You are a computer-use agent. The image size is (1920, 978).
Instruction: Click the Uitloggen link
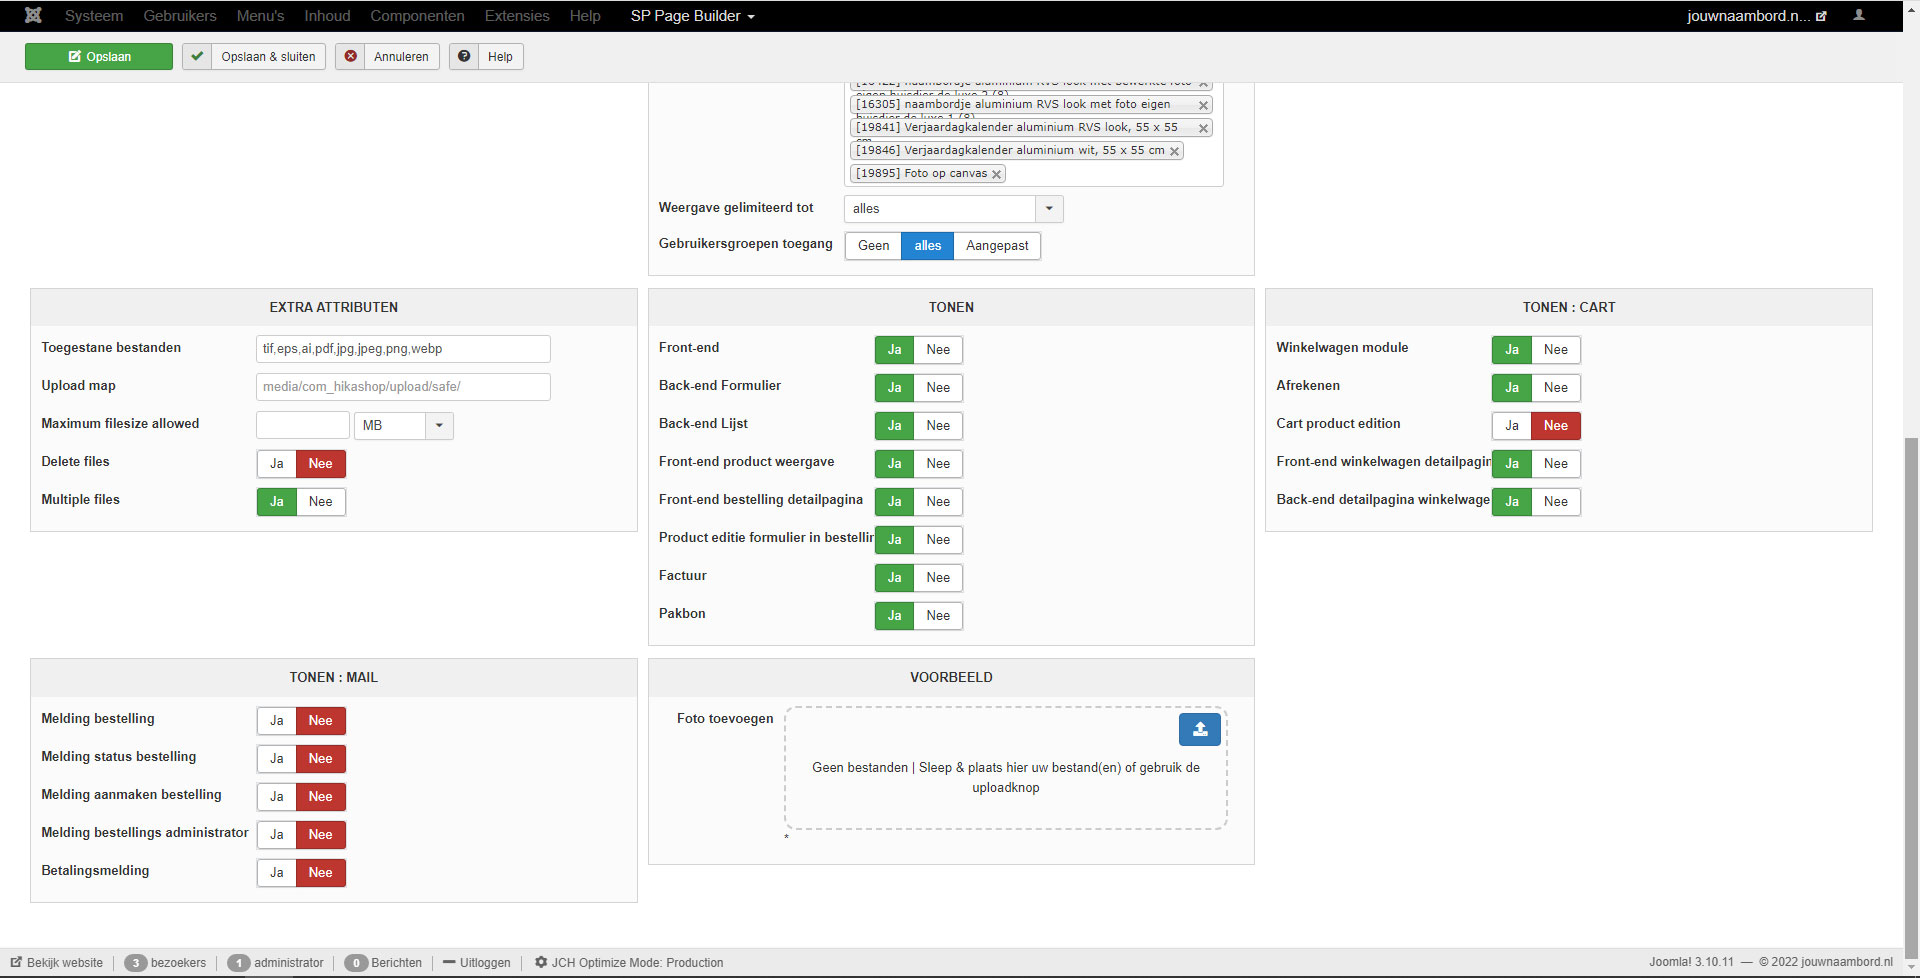(477, 963)
